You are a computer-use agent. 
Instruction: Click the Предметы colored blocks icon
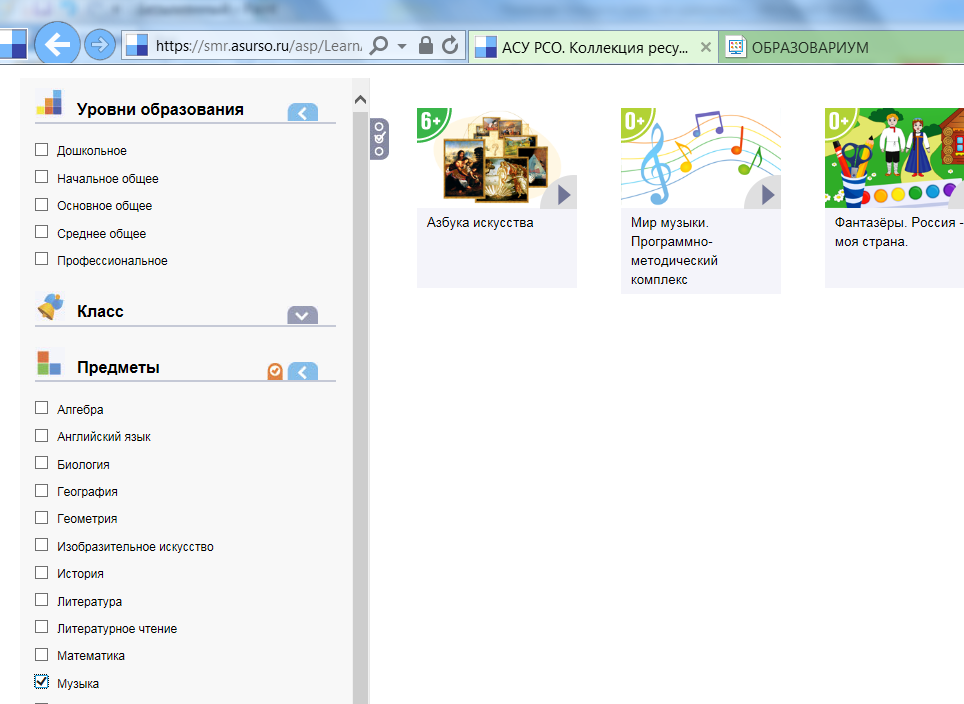pos(49,362)
